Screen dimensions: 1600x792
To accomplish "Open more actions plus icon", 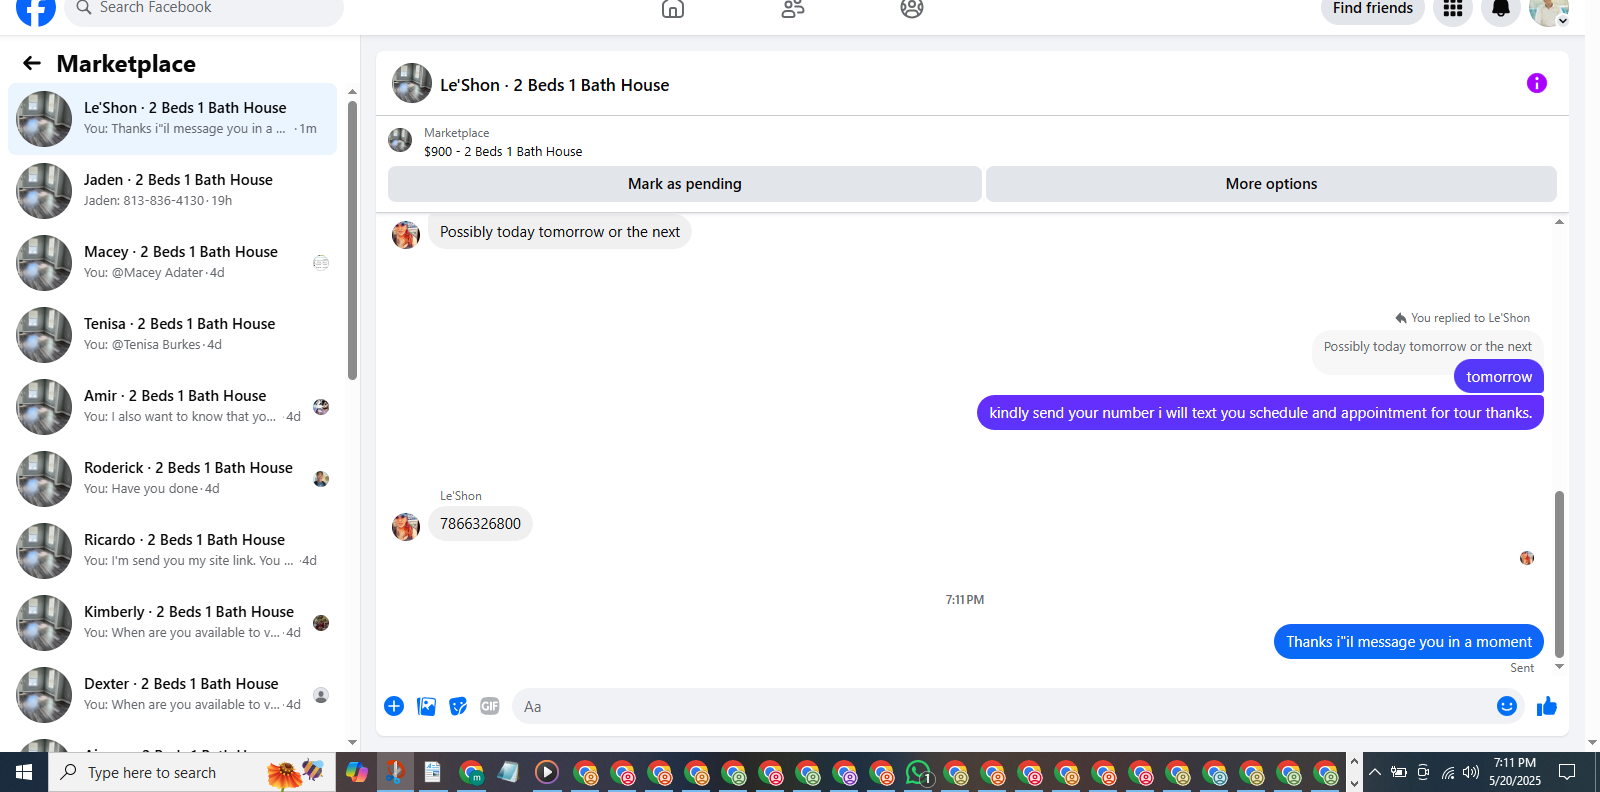I will click(394, 706).
